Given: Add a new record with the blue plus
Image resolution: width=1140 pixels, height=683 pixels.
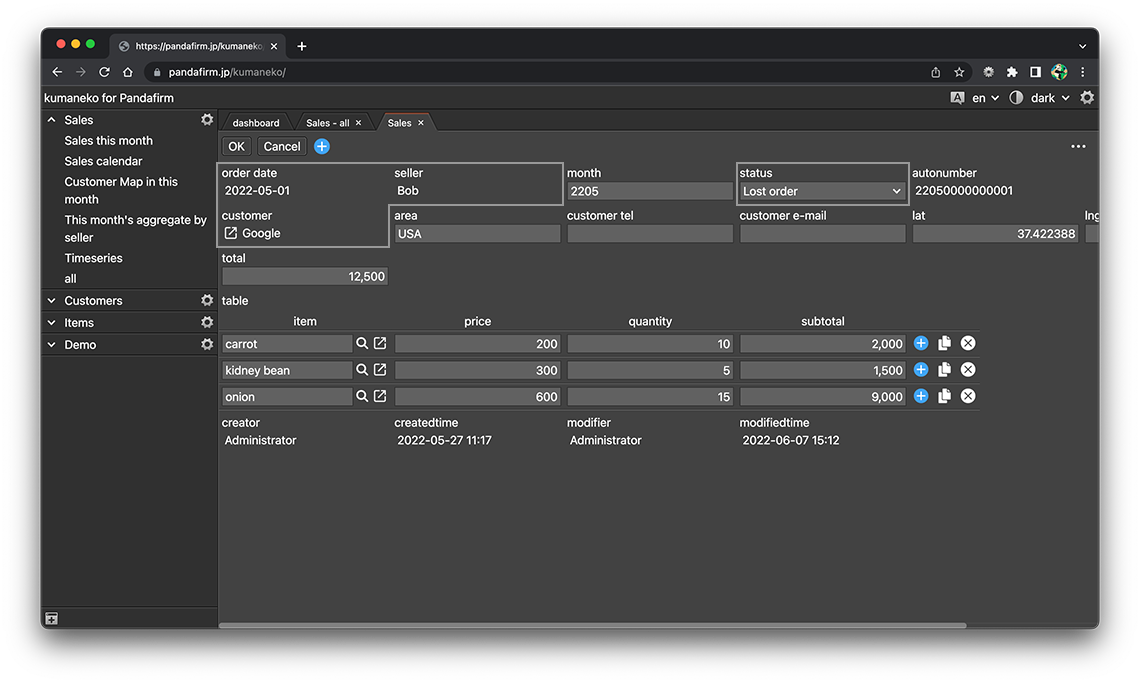Looking at the screenshot, I should (x=321, y=146).
